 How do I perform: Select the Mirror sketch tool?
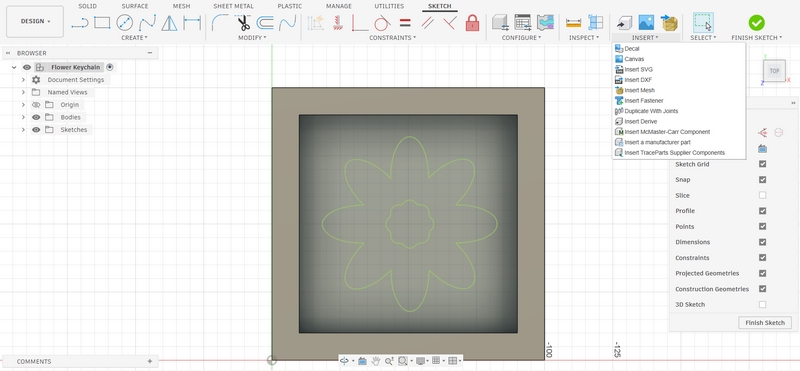pyautogui.click(x=169, y=23)
